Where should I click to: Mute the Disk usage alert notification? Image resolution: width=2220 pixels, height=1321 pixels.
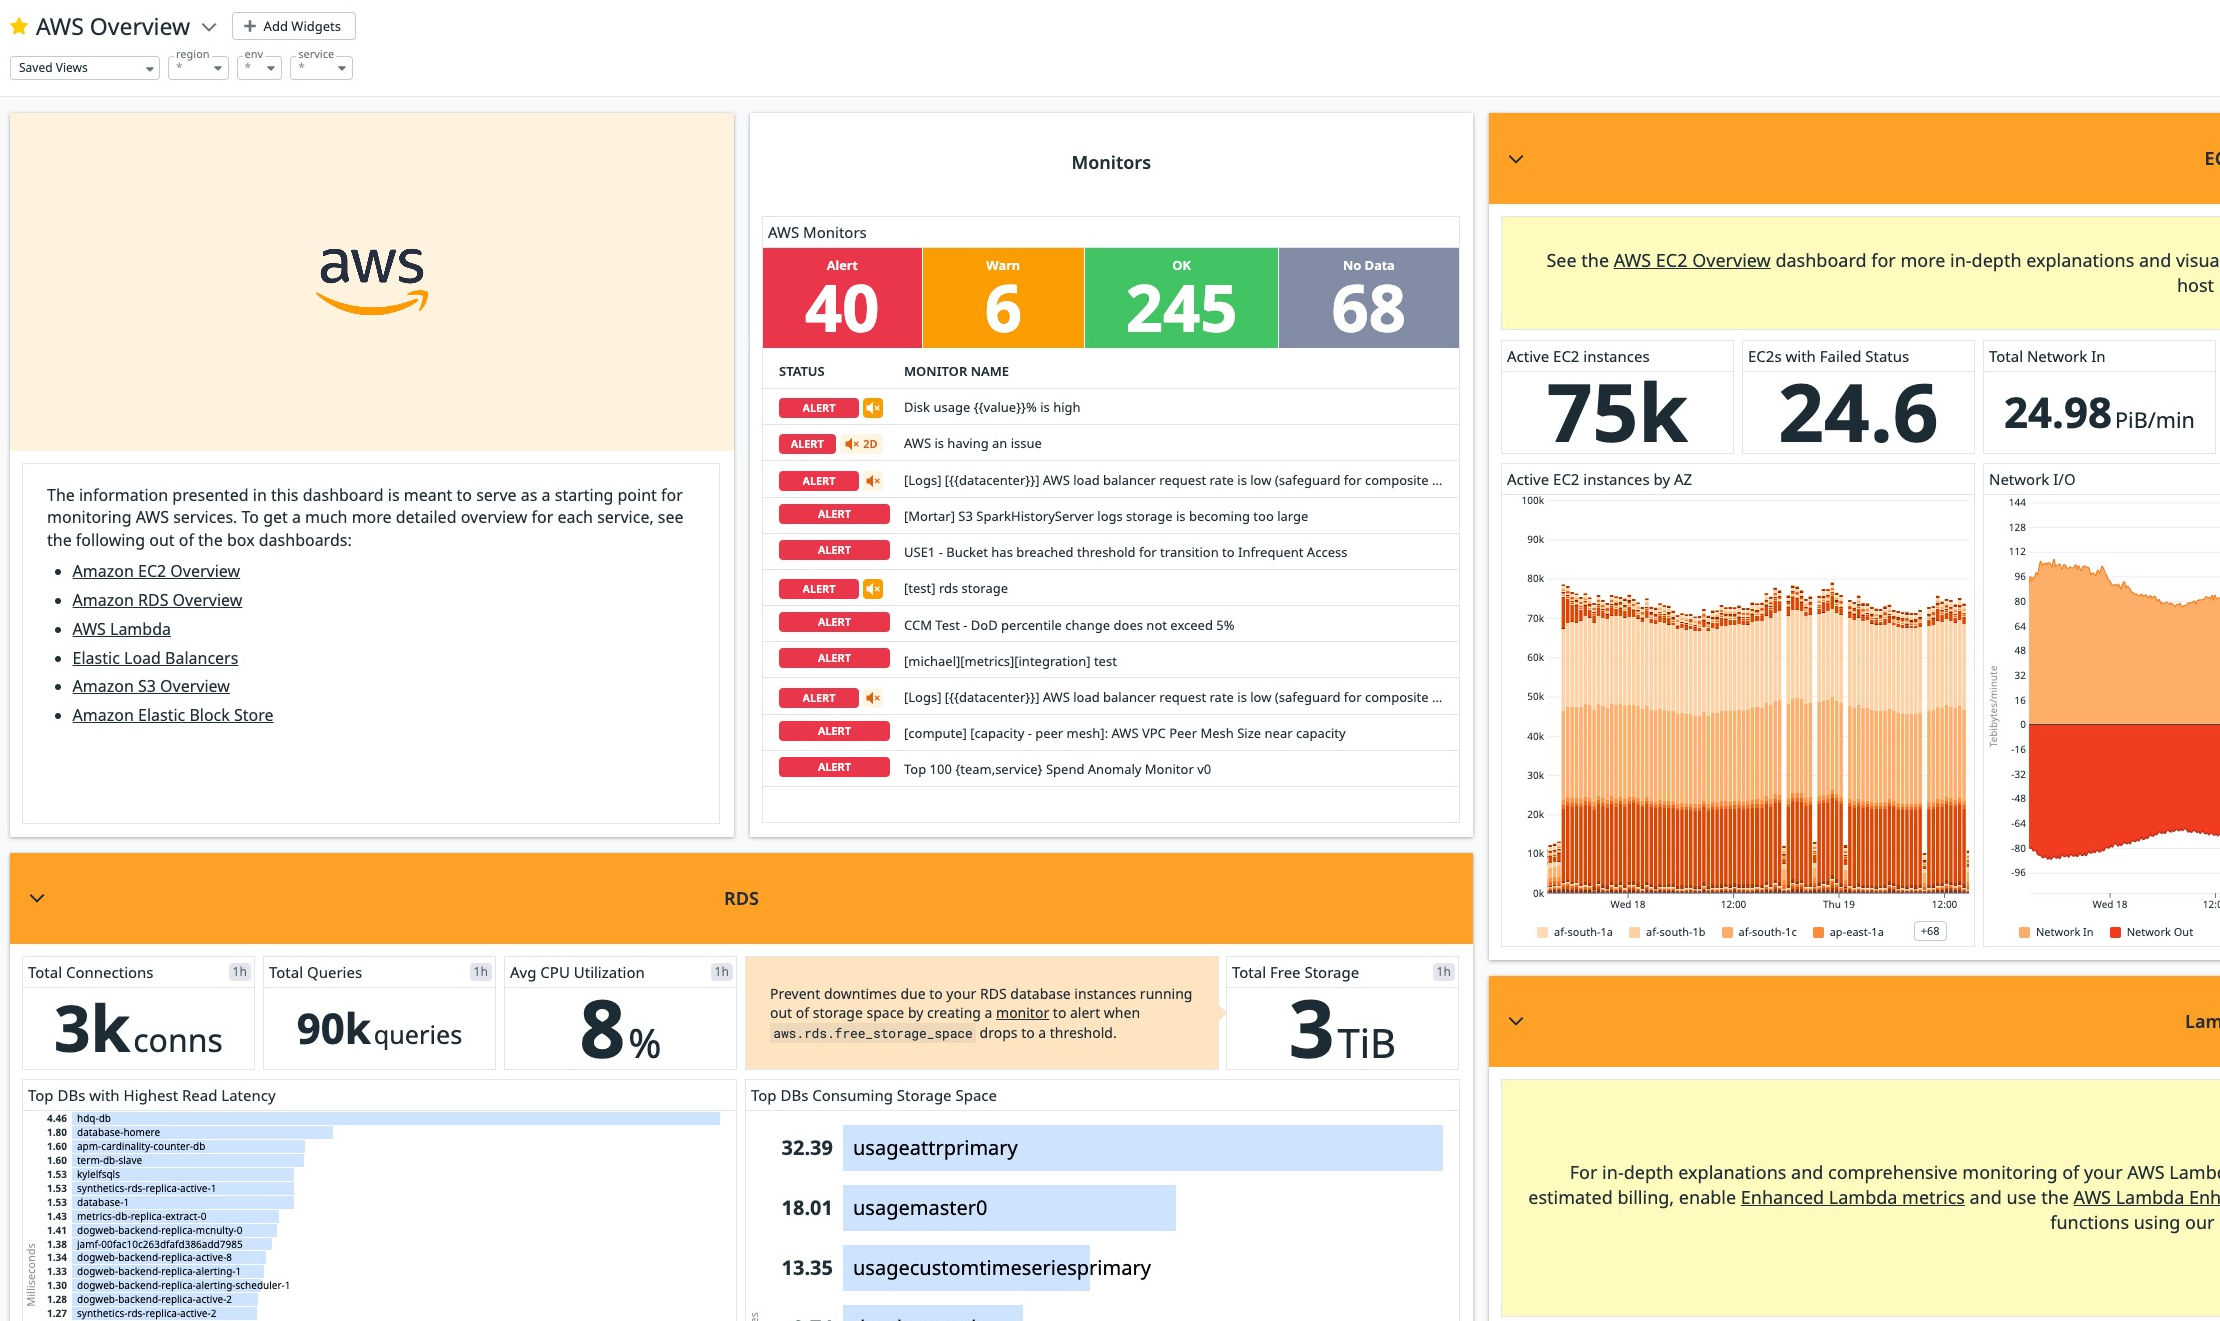pyautogui.click(x=871, y=407)
